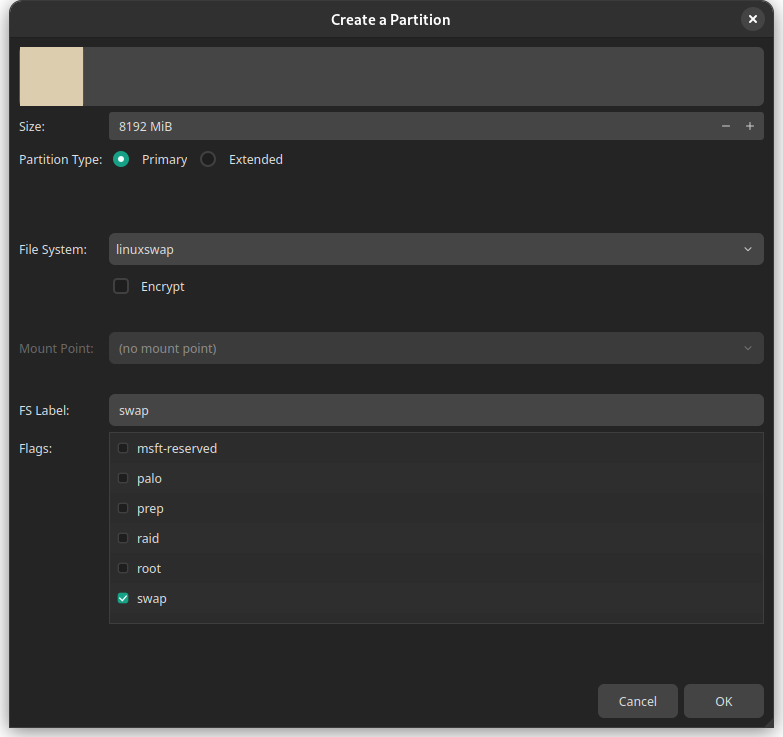Click the beige partition size bar
Image resolution: width=783 pixels, height=737 pixels.
pyautogui.click(x=51, y=76)
